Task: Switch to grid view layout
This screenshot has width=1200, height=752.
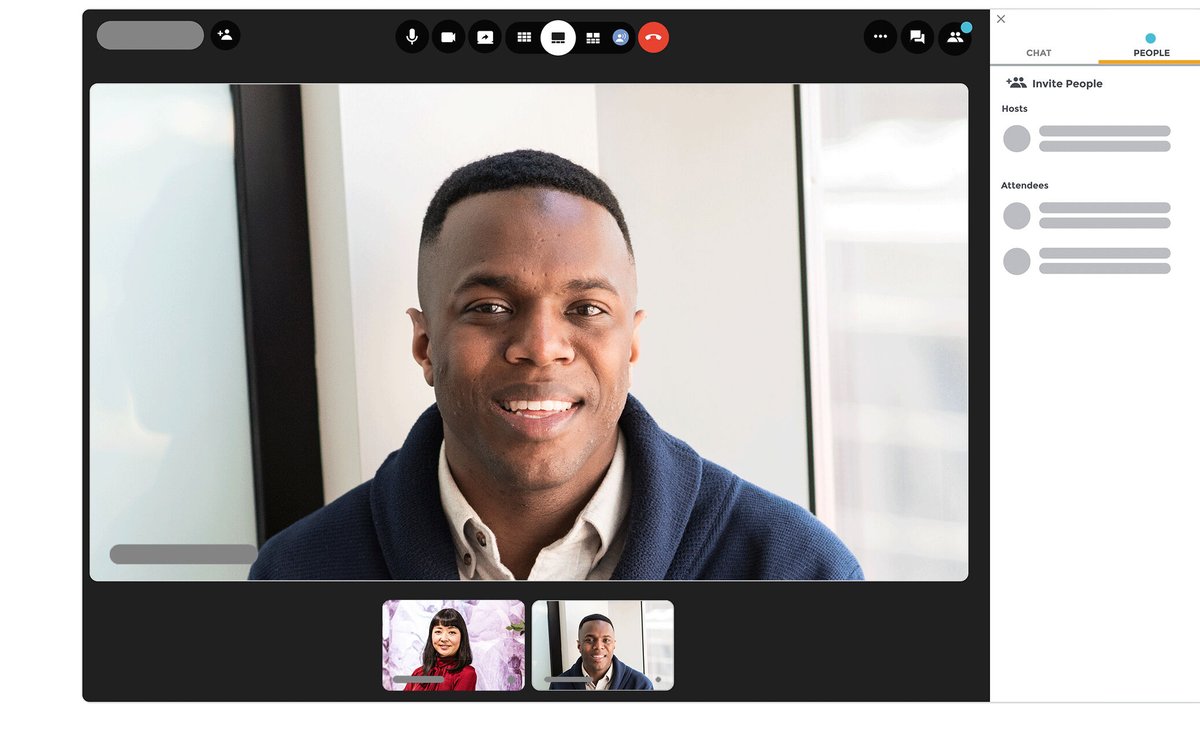Action: pos(524,37)
